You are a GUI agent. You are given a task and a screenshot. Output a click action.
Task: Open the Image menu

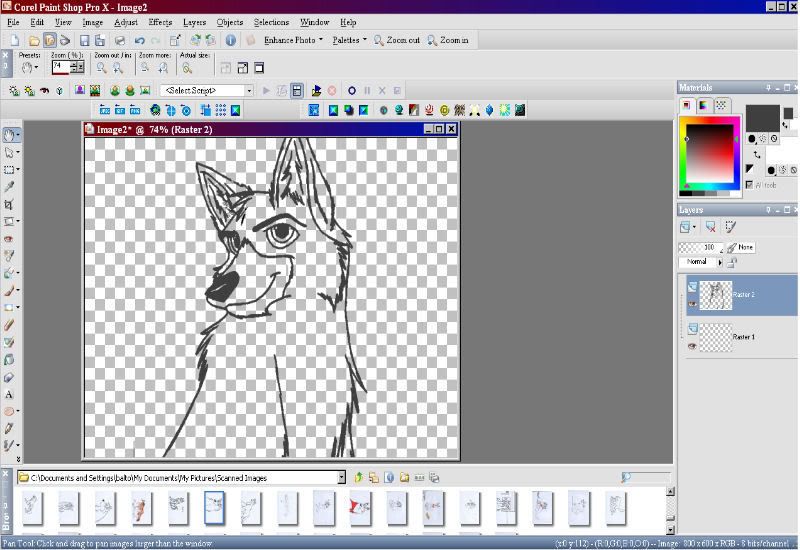click(93, 22)
